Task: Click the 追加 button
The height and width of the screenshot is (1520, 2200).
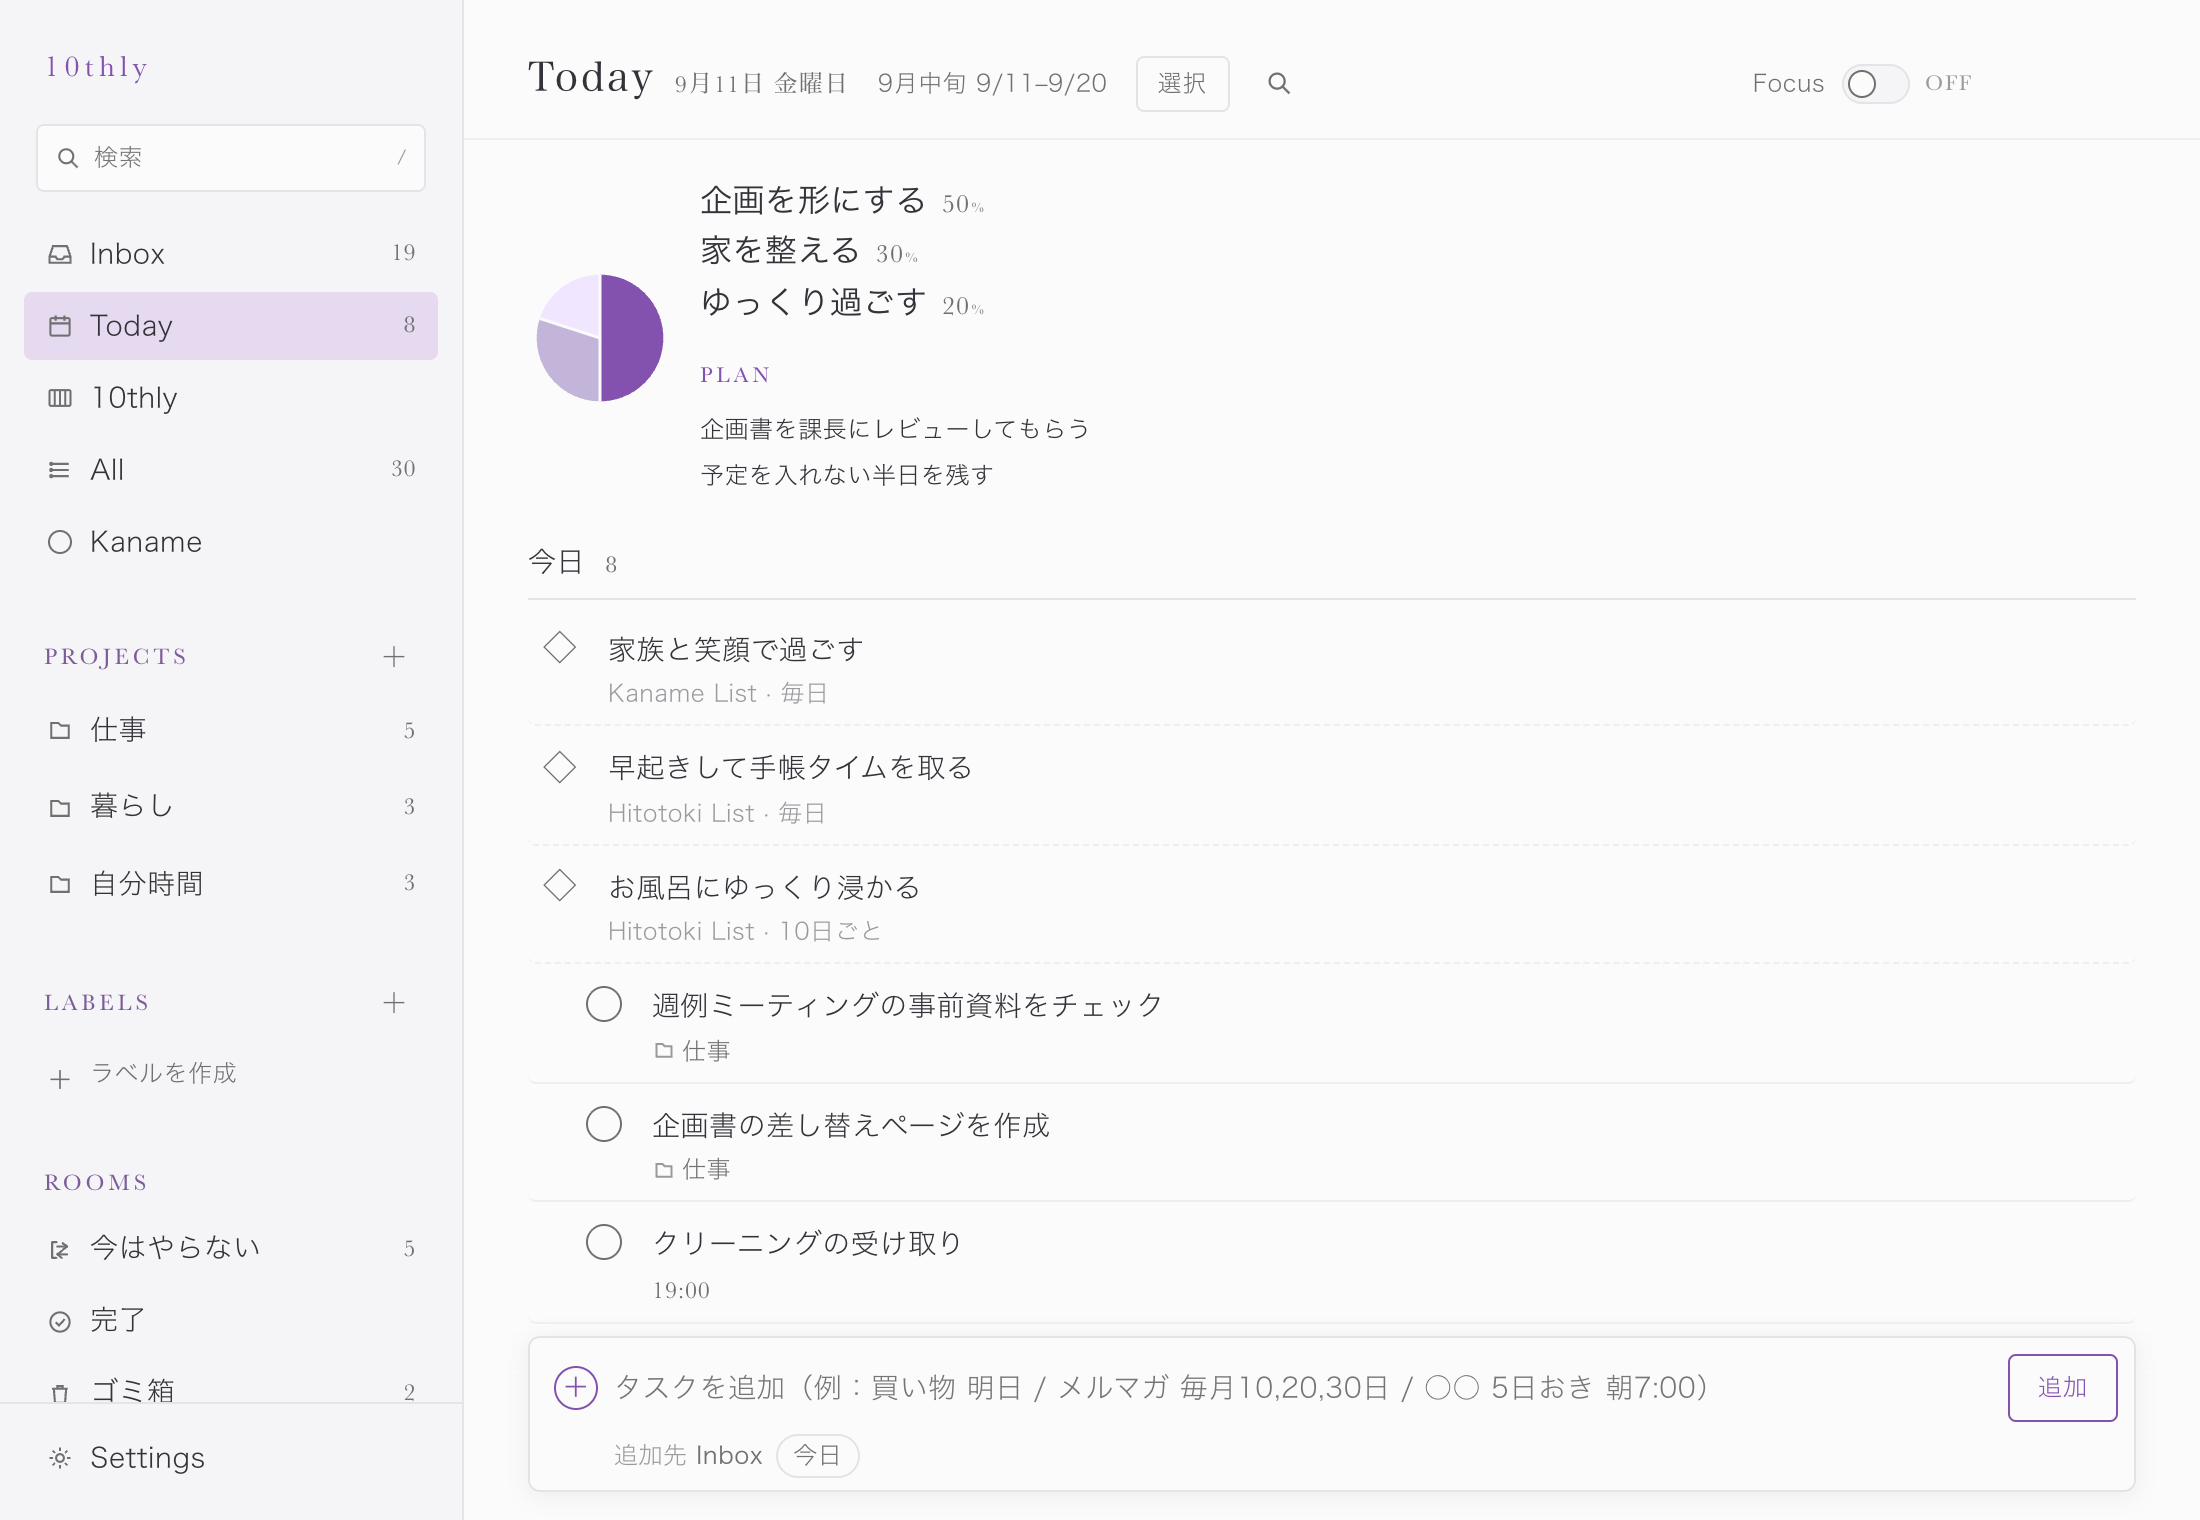Action: [2062, 1388]
